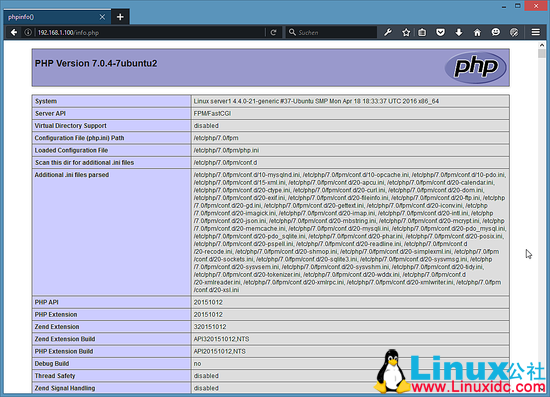Click the Zend Extension label
Screen dimensions: 550x397
(x=57, y=327)
